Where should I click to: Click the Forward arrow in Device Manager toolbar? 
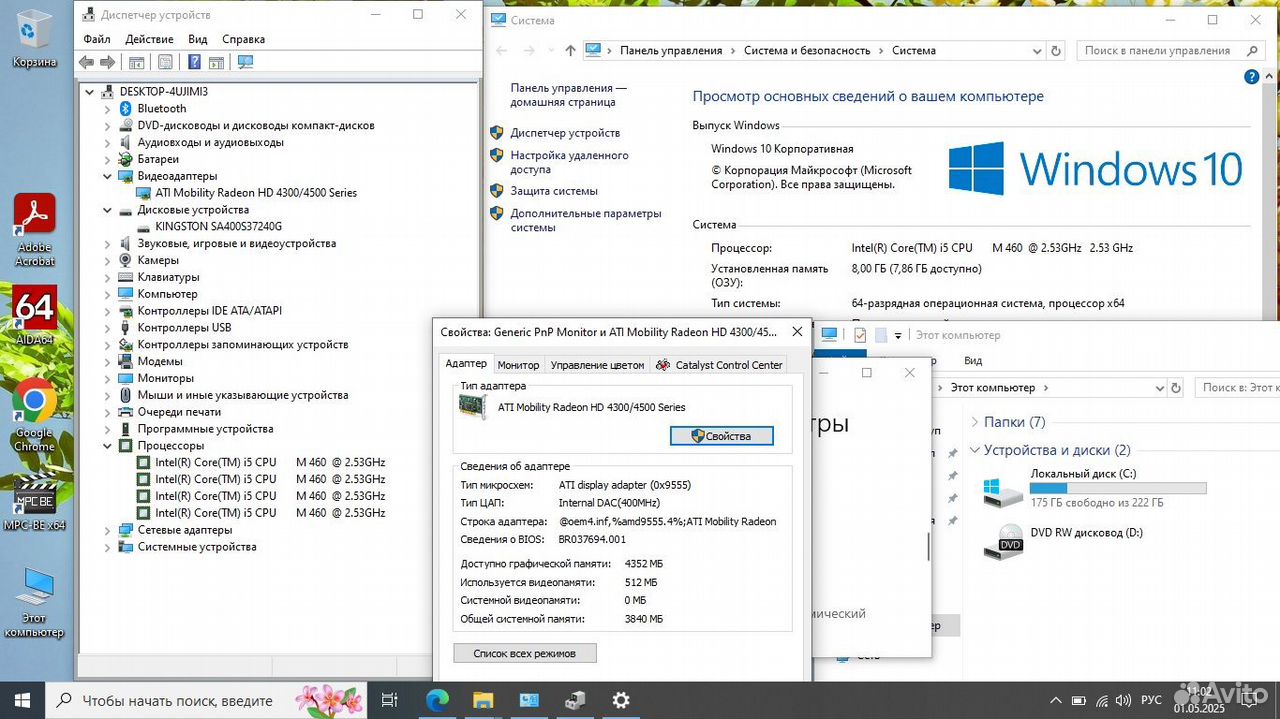107,62
